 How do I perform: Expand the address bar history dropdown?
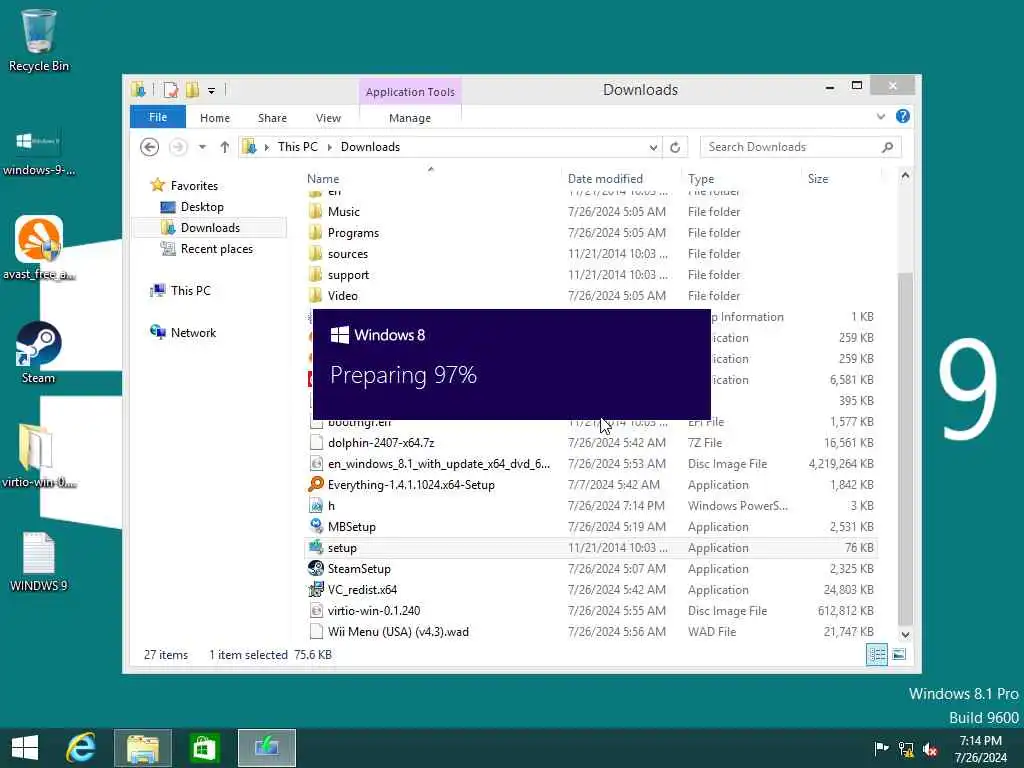click(653, 148)
